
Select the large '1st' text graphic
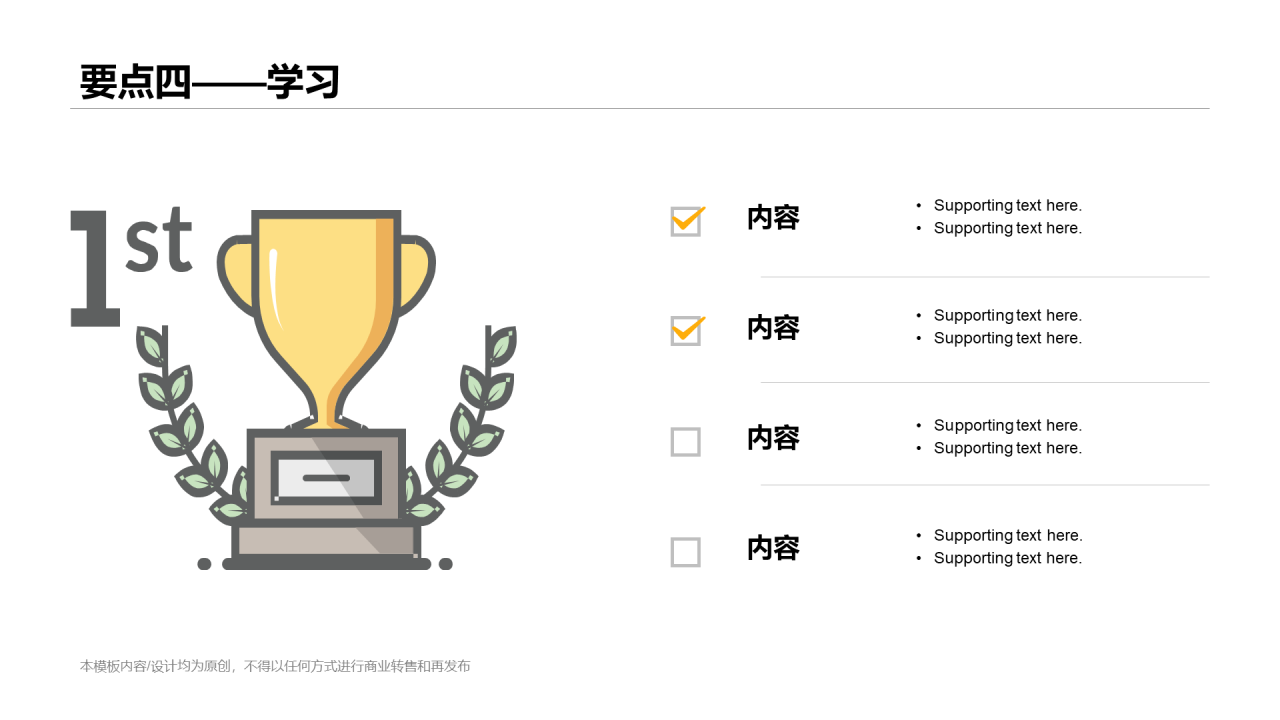click(131, 267)
